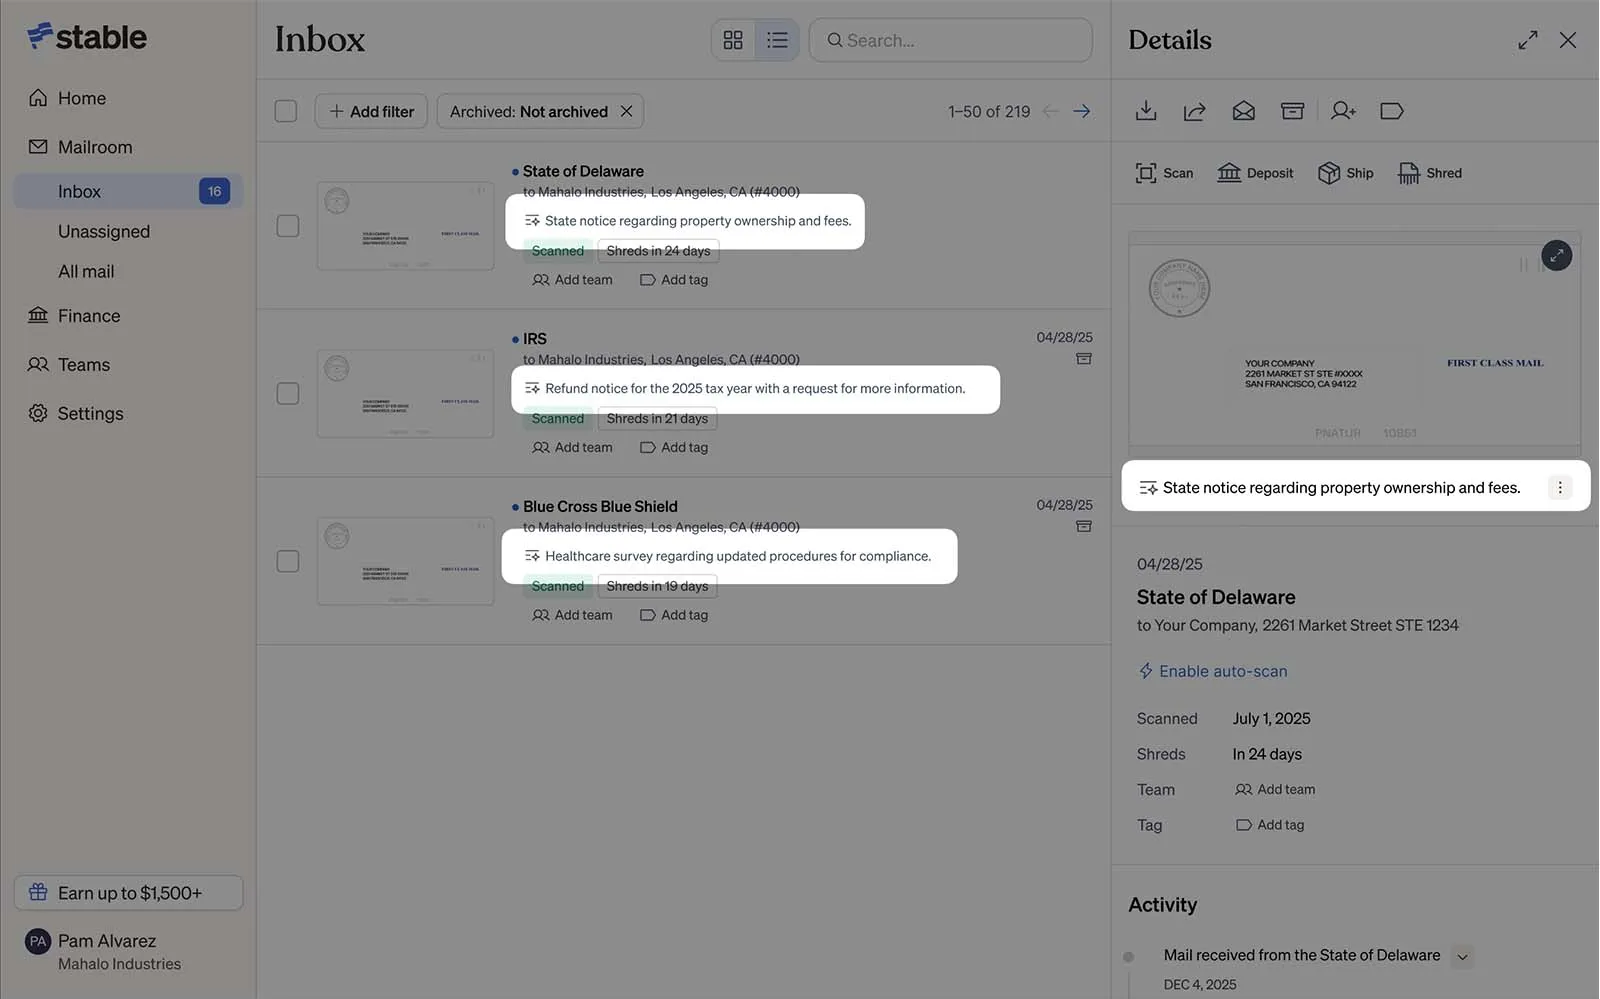Click inside the Search field
Screen dimensions: 1600x999
click(x=950, y=40)
